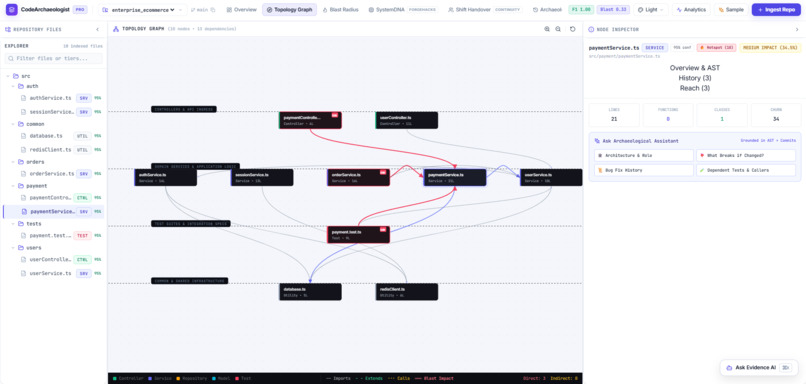Open the Ask Evidence AI button
The image size is (806, 384).
click(x=758, y=368)
